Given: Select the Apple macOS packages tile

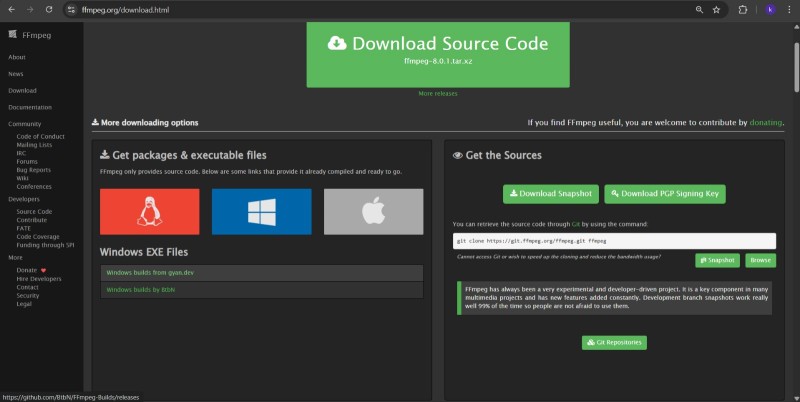Looking at the screenshot, I should [x=373, y=212].
